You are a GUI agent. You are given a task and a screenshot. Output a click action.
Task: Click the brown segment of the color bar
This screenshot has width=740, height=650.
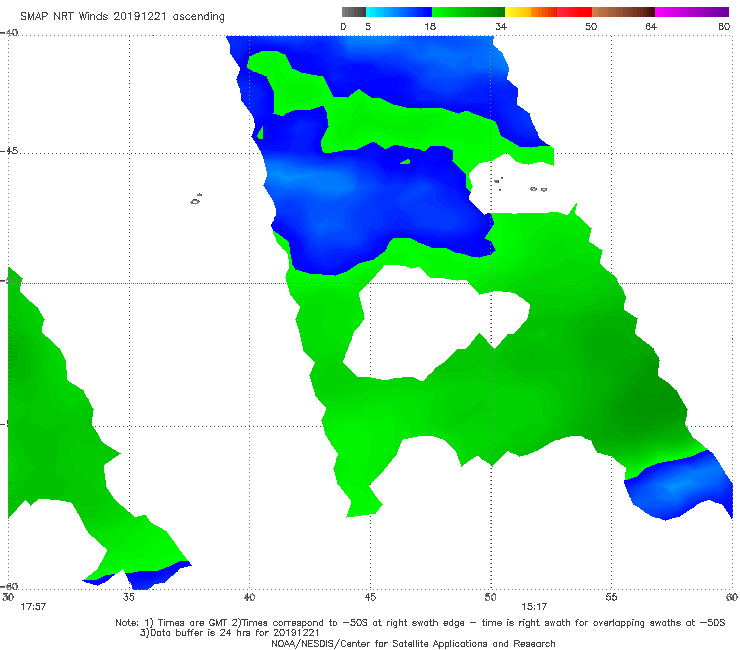[623, 12]
